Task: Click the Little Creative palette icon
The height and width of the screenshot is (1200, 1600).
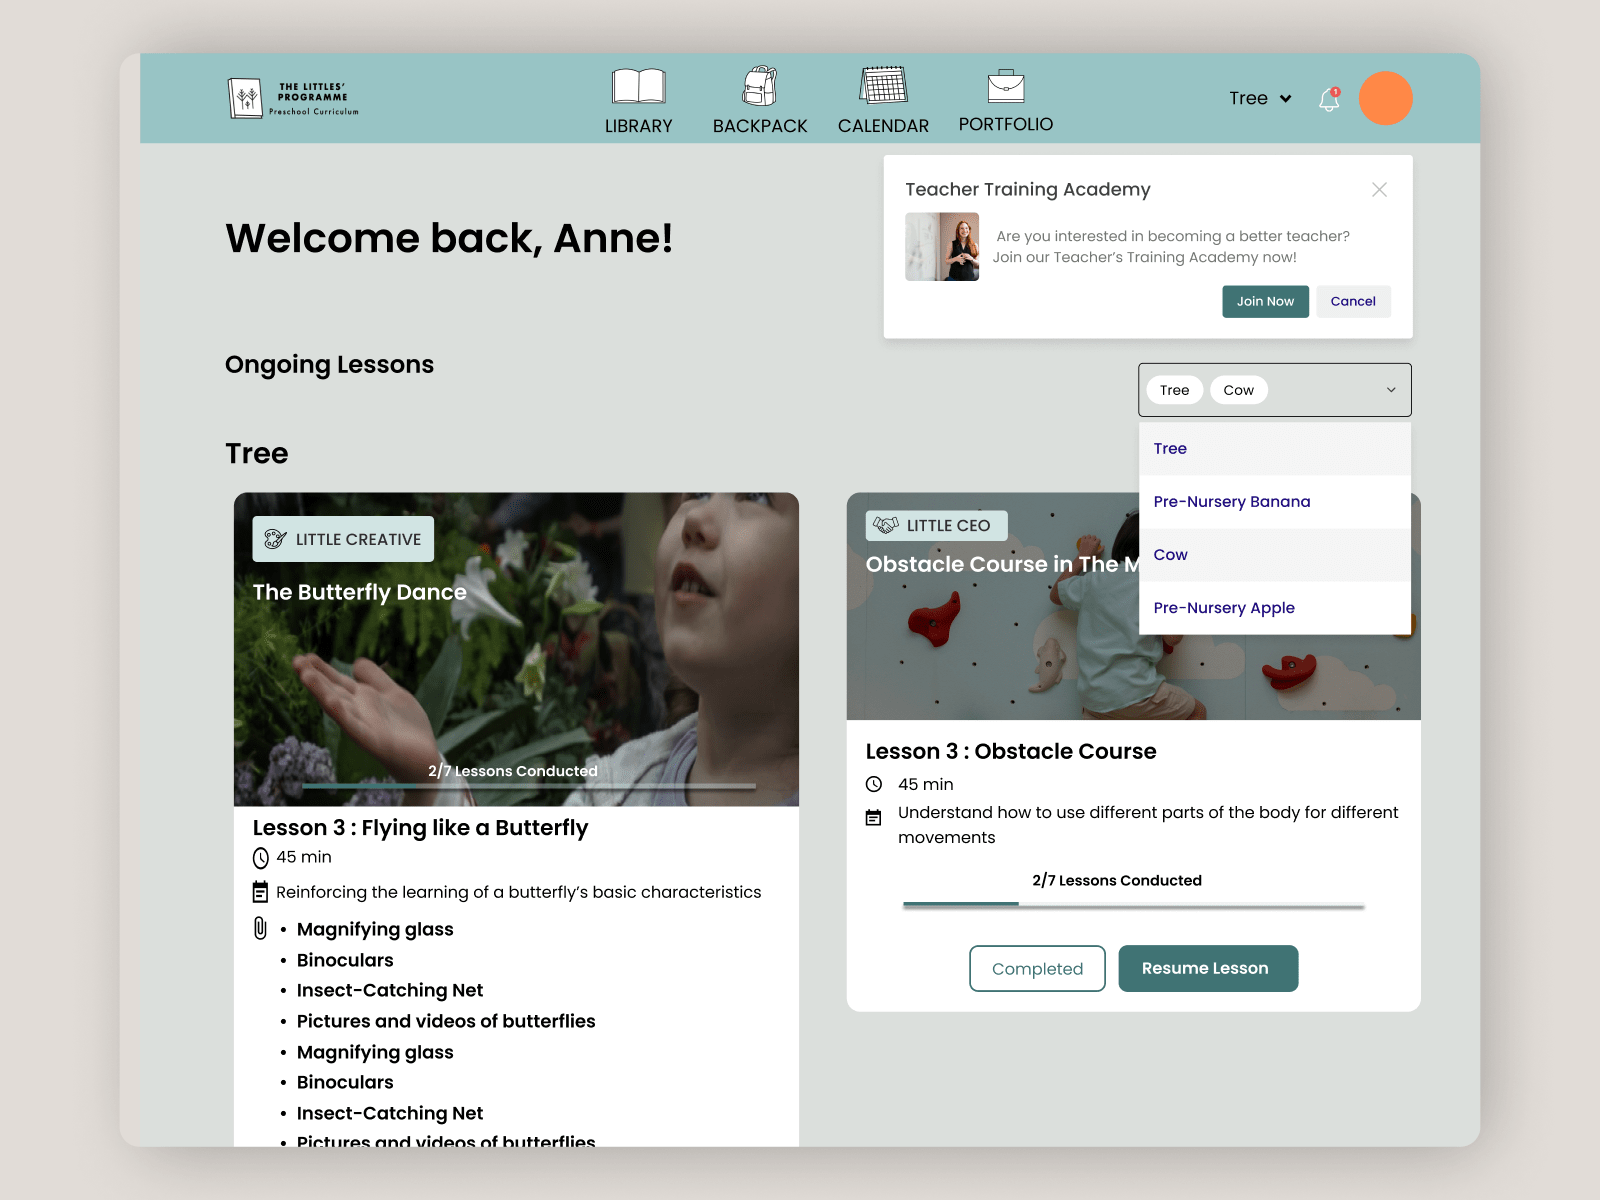Action: click(275, 539)
